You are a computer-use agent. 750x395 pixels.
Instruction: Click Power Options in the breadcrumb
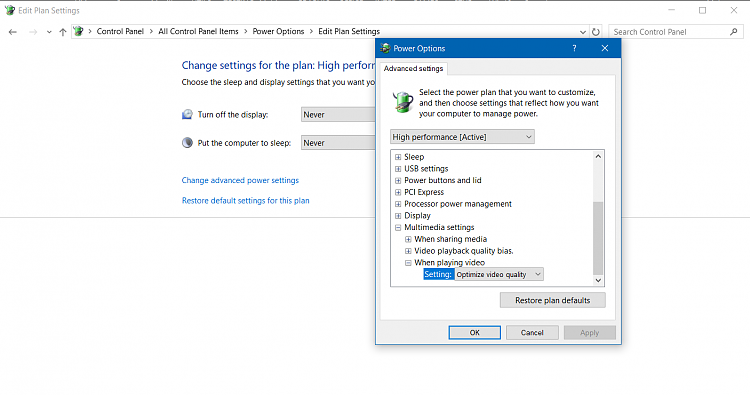278,32
